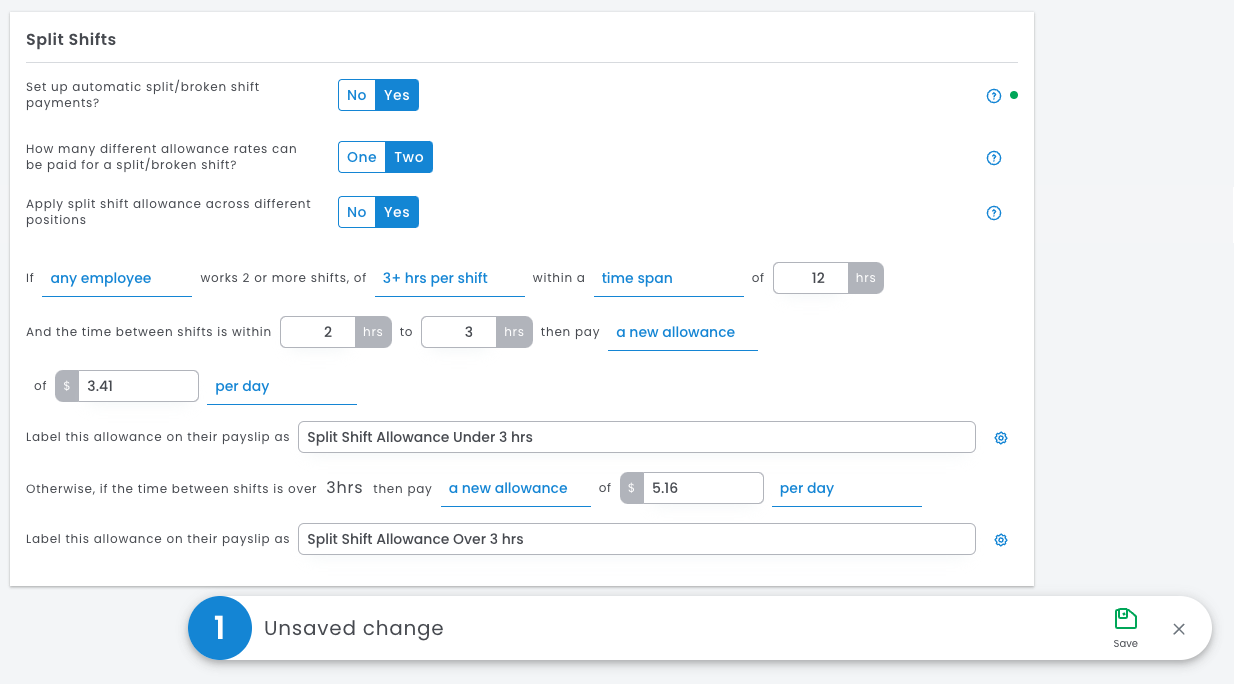Click the 3.41 dollar amount field

(x=138, y=386)
